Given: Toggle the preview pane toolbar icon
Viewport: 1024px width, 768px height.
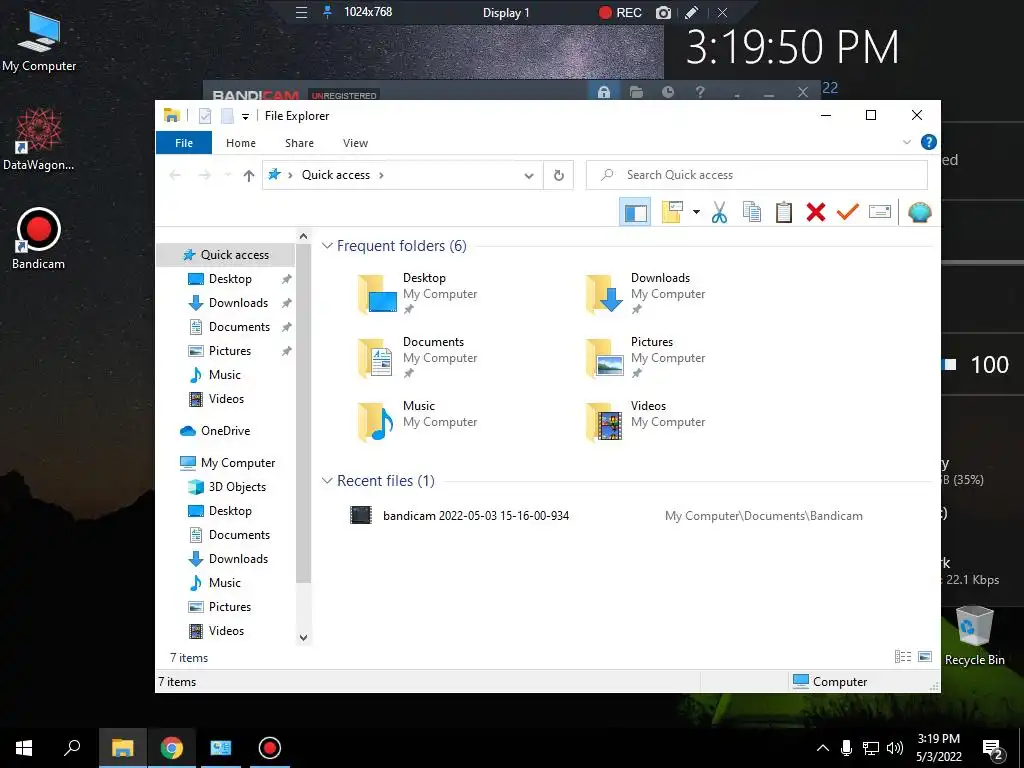Looking at the screenshot, I should pos(634,212).
